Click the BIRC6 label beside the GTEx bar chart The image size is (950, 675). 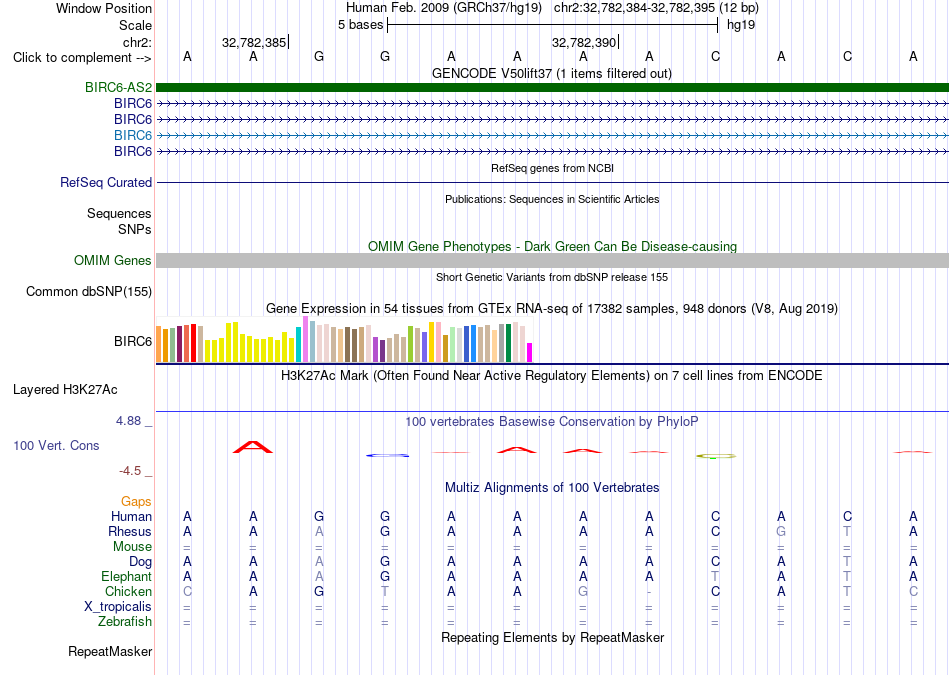tap(133, 341)
